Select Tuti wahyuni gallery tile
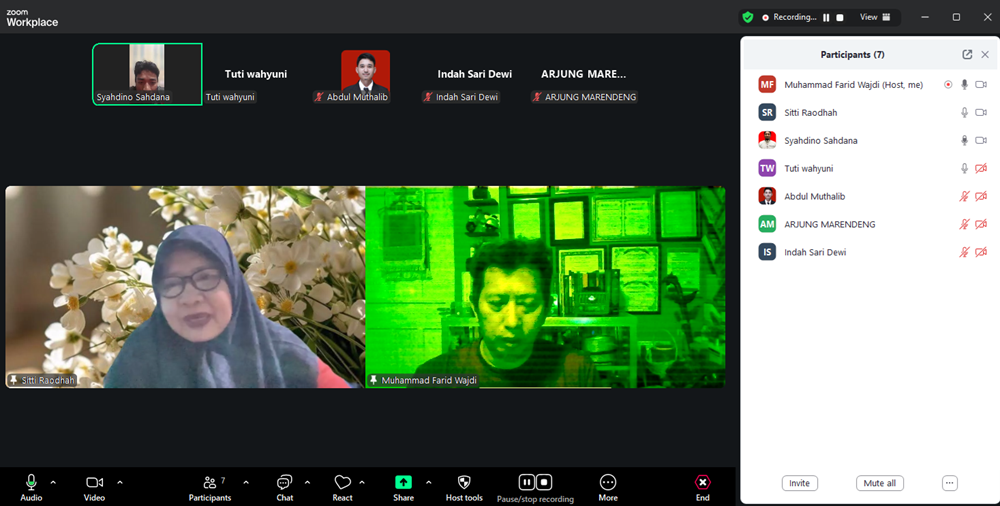This screenshot has height=506, width=1000. click(256, 74)
